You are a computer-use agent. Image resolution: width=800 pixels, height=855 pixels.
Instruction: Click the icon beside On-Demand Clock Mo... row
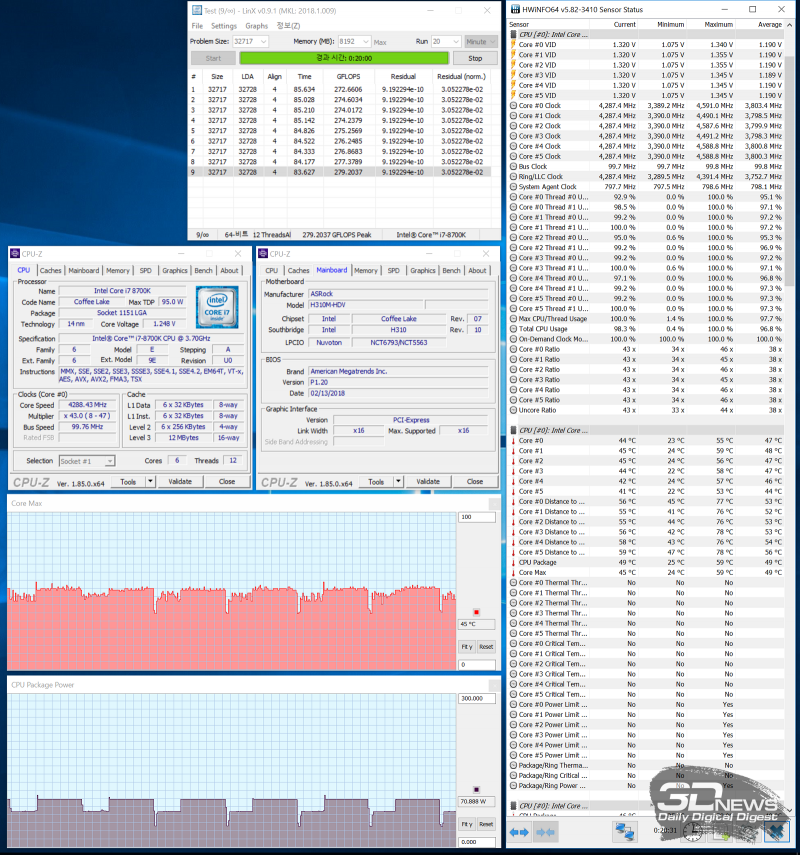(513, 339)
